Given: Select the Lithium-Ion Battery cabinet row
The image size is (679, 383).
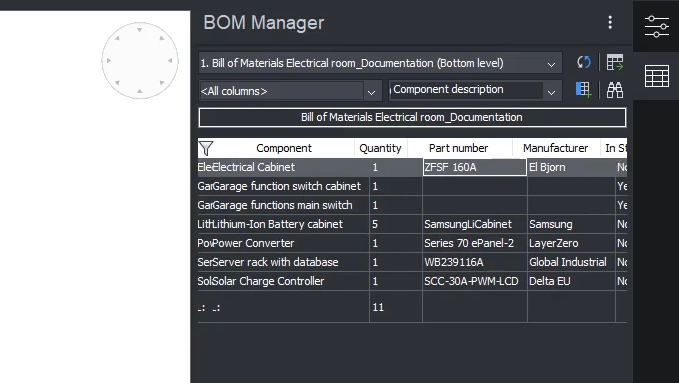Looking at the screenshot, I should 412,224.
